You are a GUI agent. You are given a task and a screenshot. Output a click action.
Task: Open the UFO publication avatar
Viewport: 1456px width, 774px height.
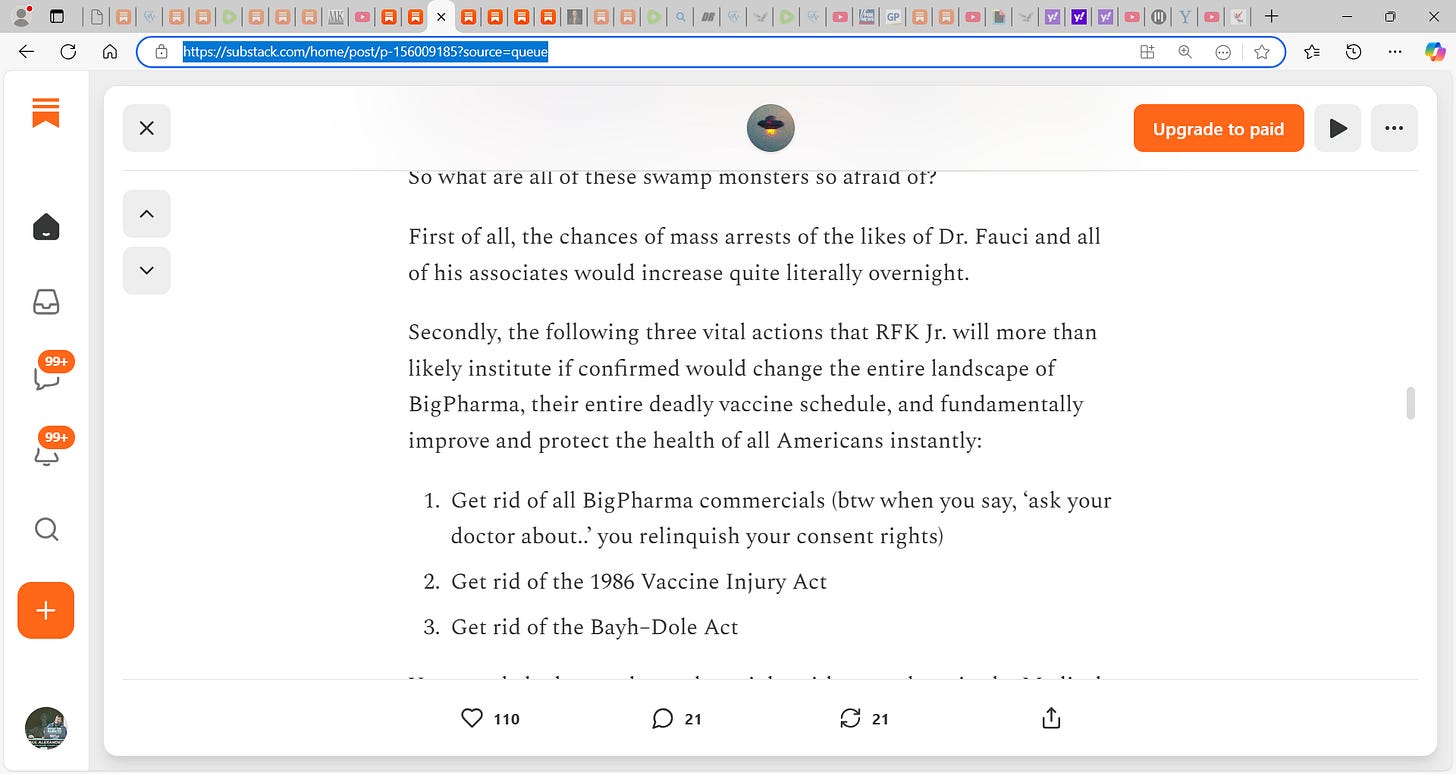click(x=770, y=128)
